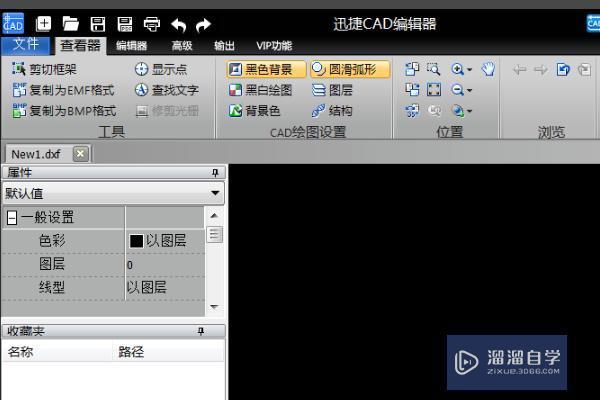Click the Save As icon
600x400 pixels.
(125, 24)
